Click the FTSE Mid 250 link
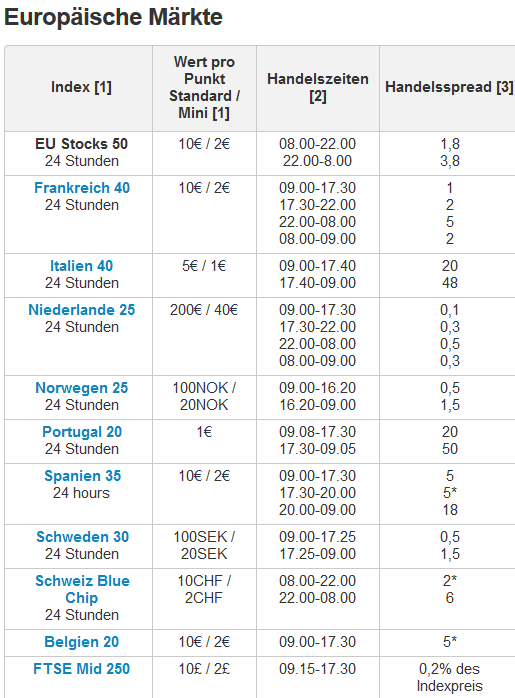This screenshot has height=698, width=515. point(81,669)
